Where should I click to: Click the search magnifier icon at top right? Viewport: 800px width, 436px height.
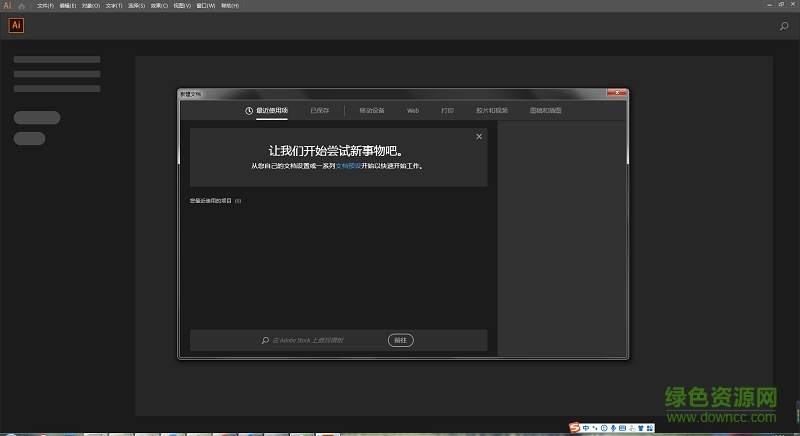(784, 27)
